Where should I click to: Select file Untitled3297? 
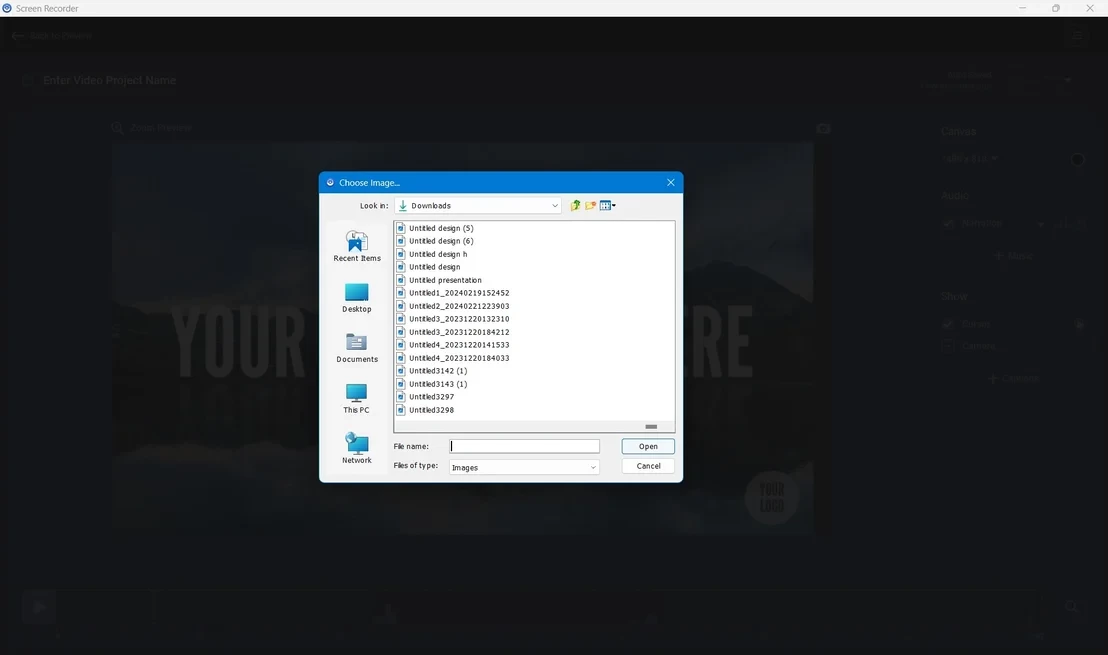click(431, 397)
